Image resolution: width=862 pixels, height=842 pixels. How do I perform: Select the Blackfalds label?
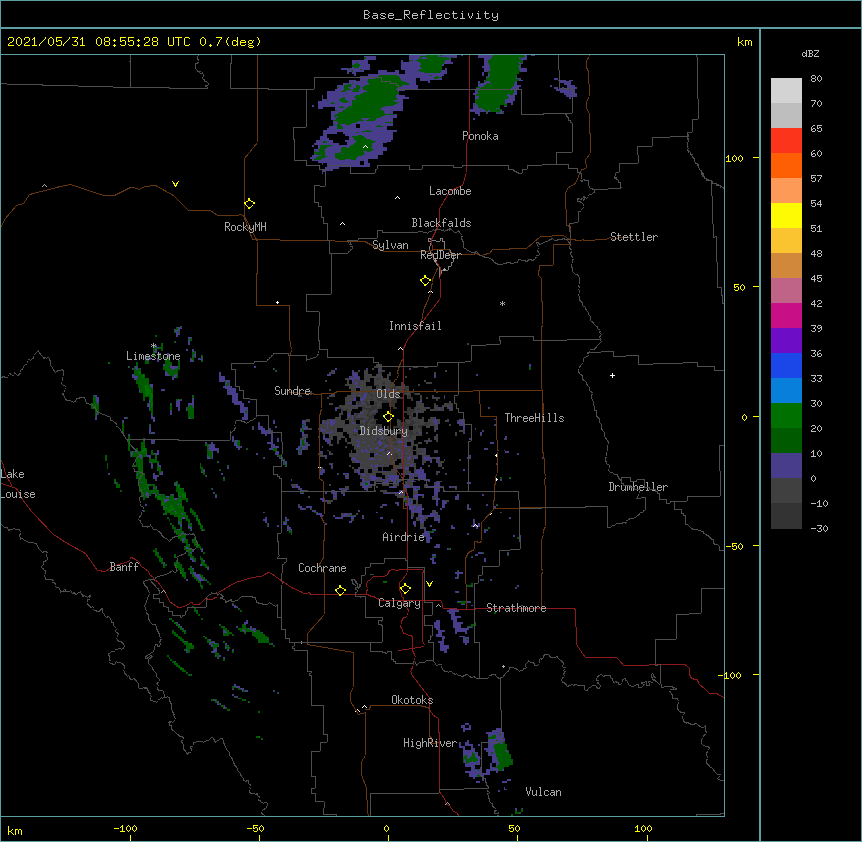tap(441, 223)
